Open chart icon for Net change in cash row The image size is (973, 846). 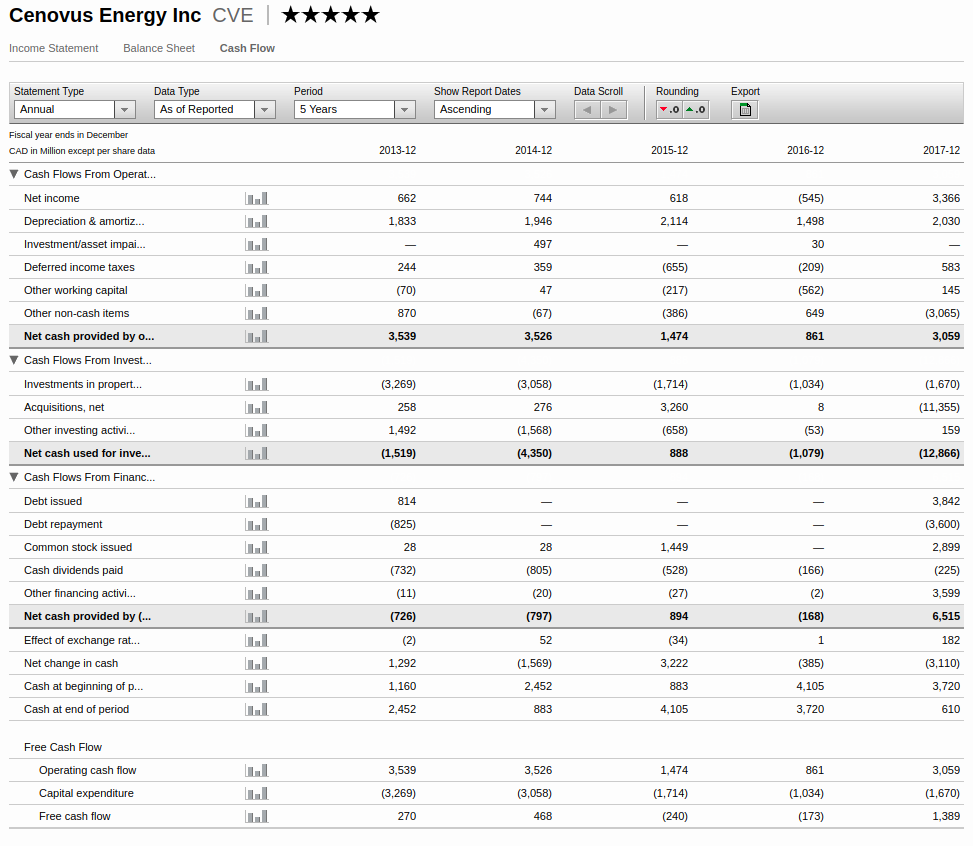(257, 664)
